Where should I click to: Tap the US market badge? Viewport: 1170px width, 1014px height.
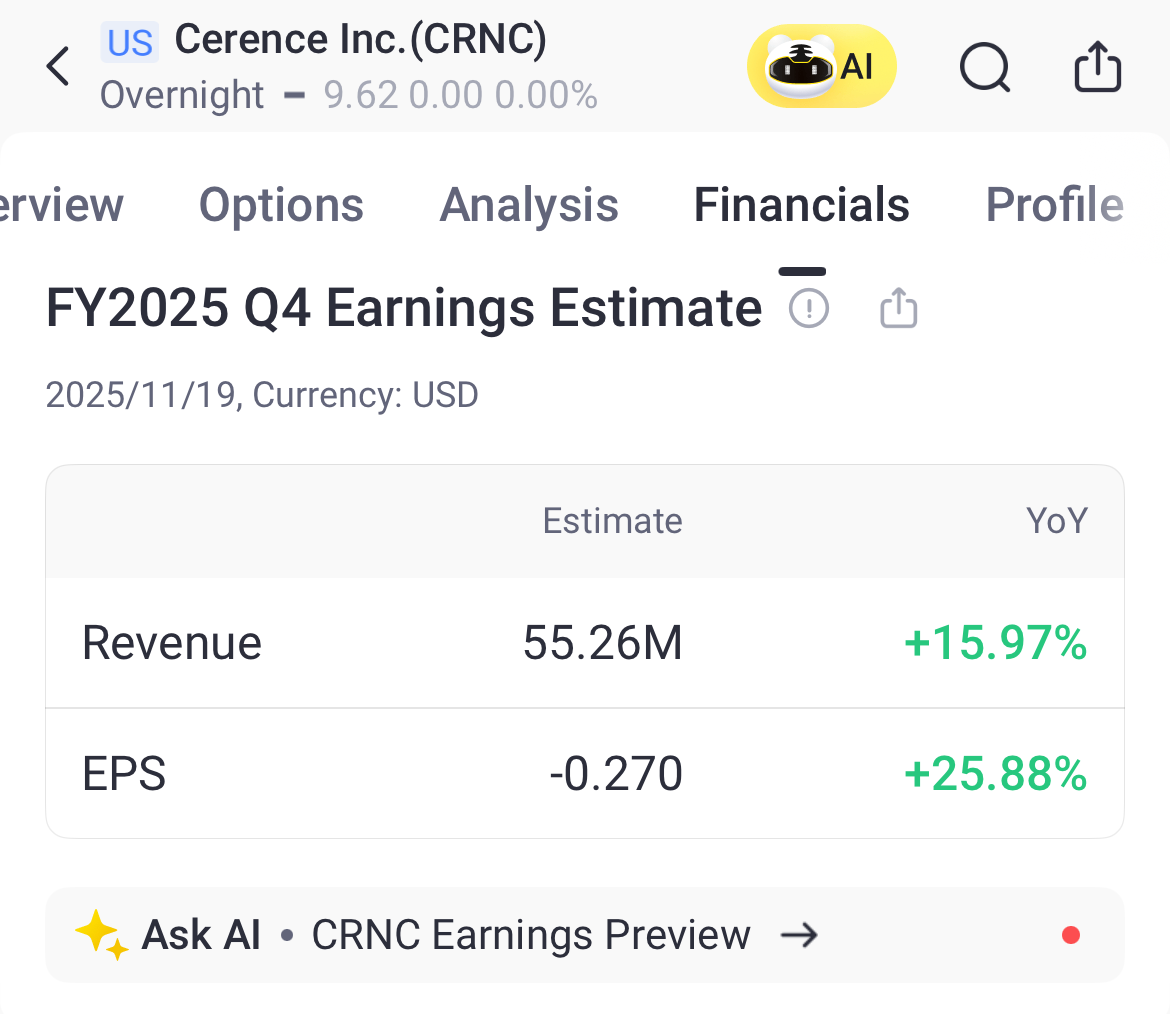[x=130, y=43]
